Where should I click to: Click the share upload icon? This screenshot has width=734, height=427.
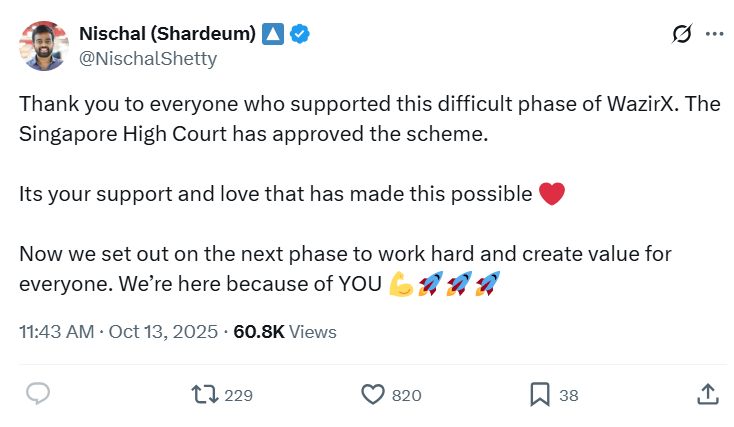point(707,395)
